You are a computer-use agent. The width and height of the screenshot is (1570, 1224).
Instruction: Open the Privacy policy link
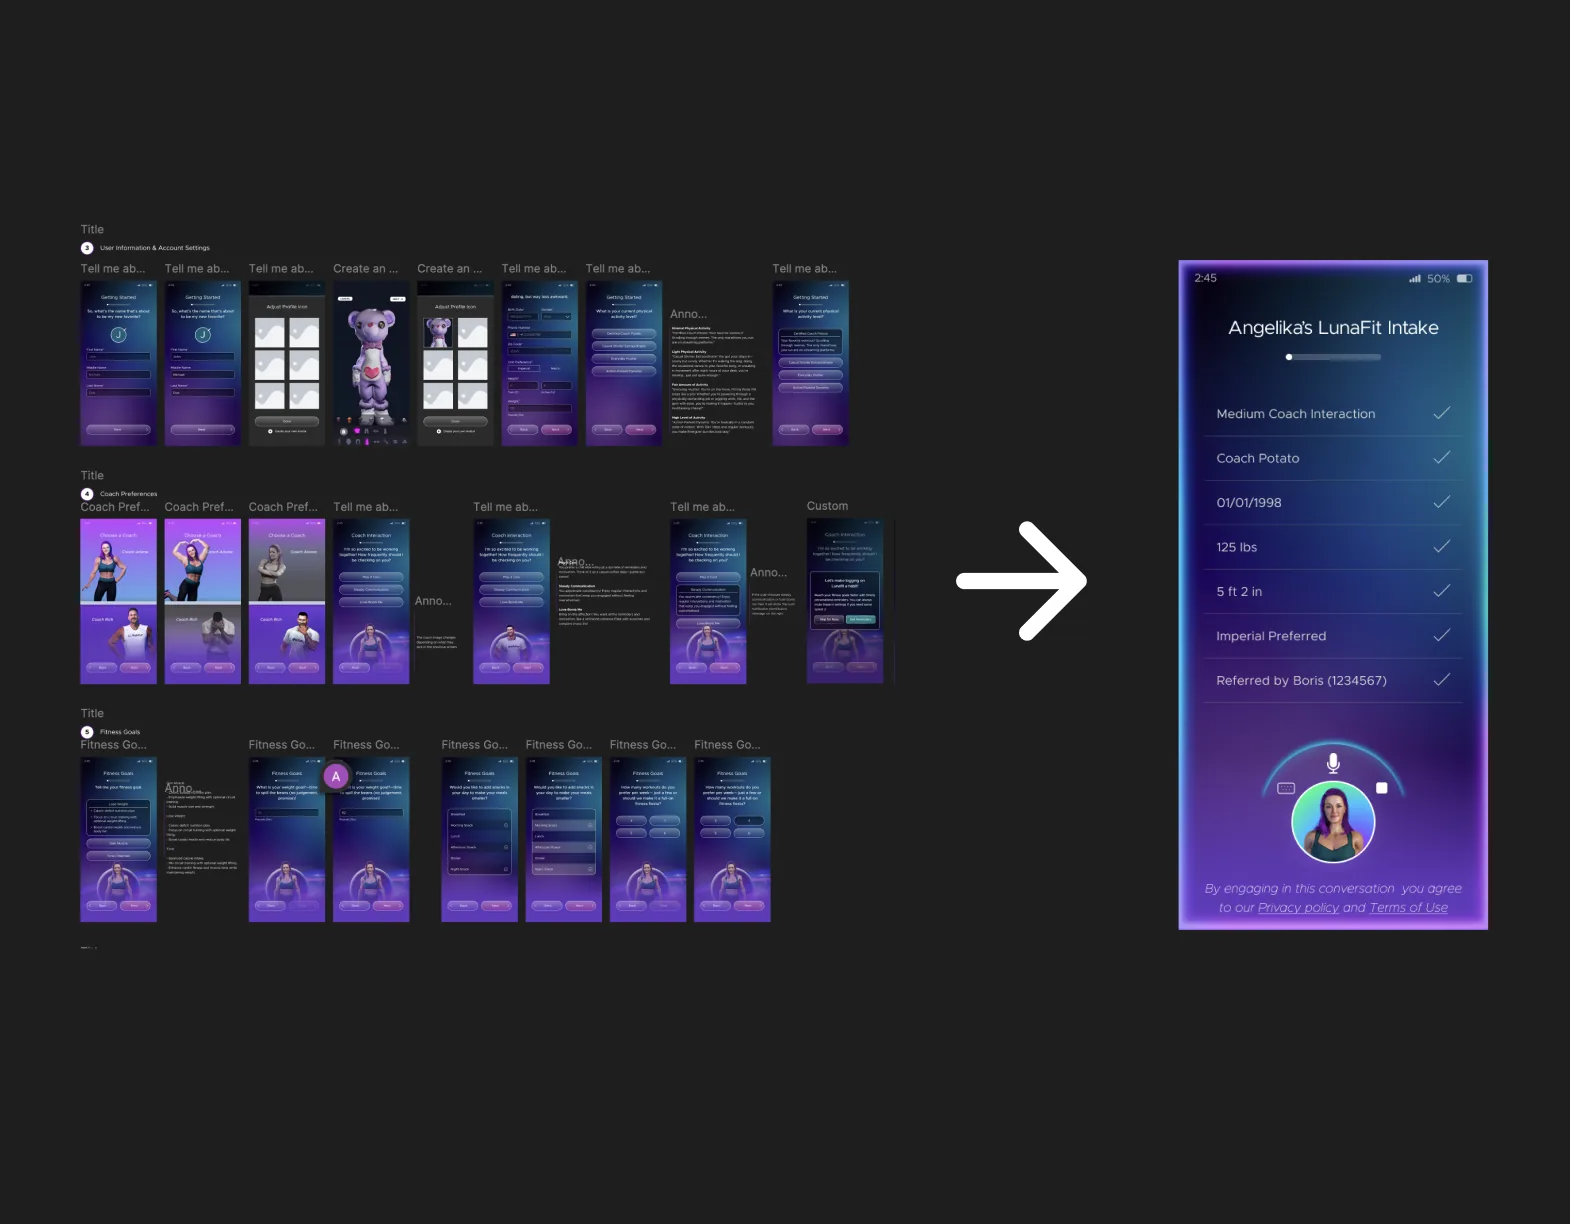click(1298, 907)
